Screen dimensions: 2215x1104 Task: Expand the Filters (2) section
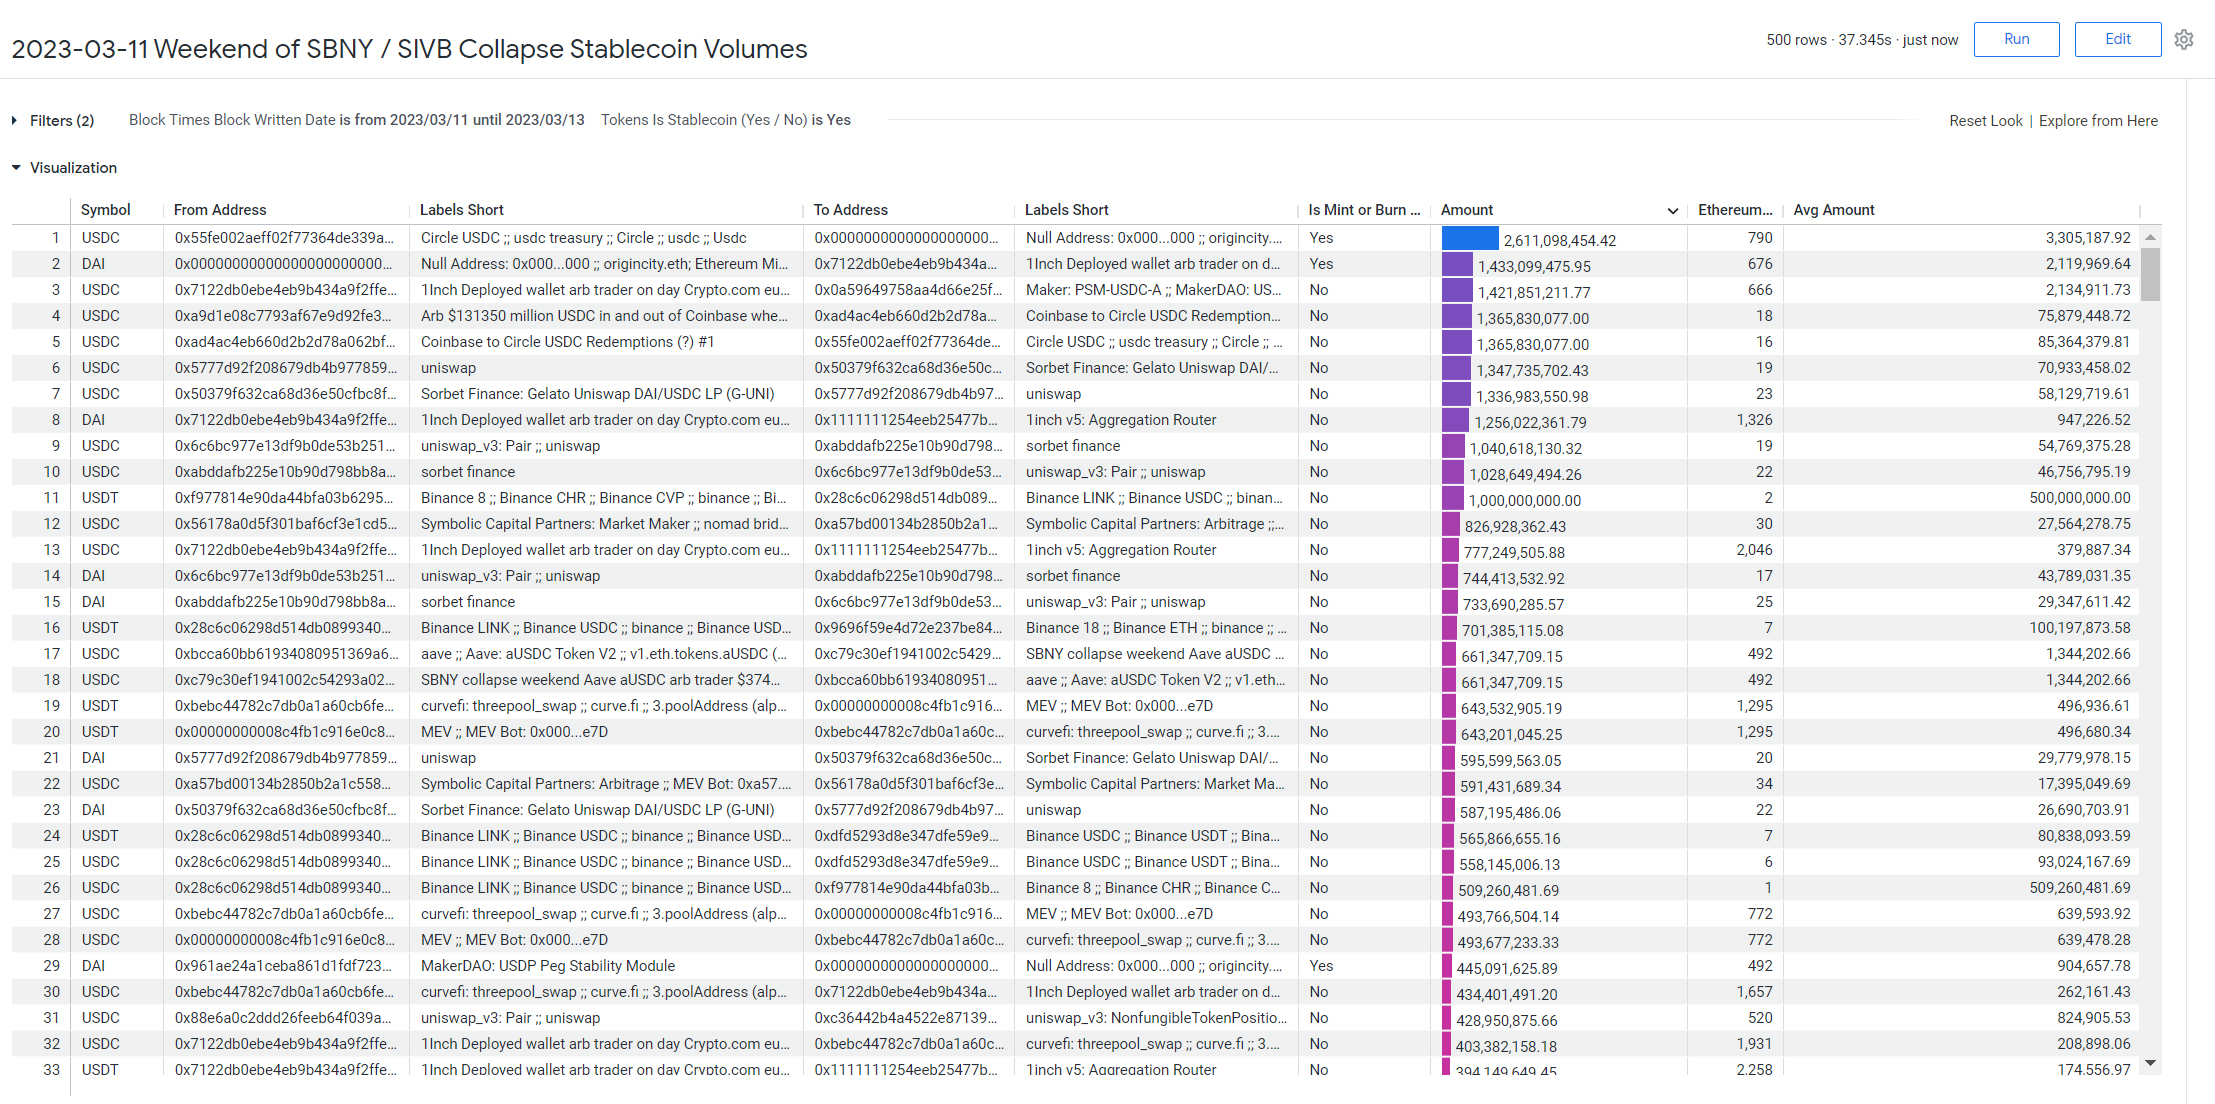(x=53, y=120)
